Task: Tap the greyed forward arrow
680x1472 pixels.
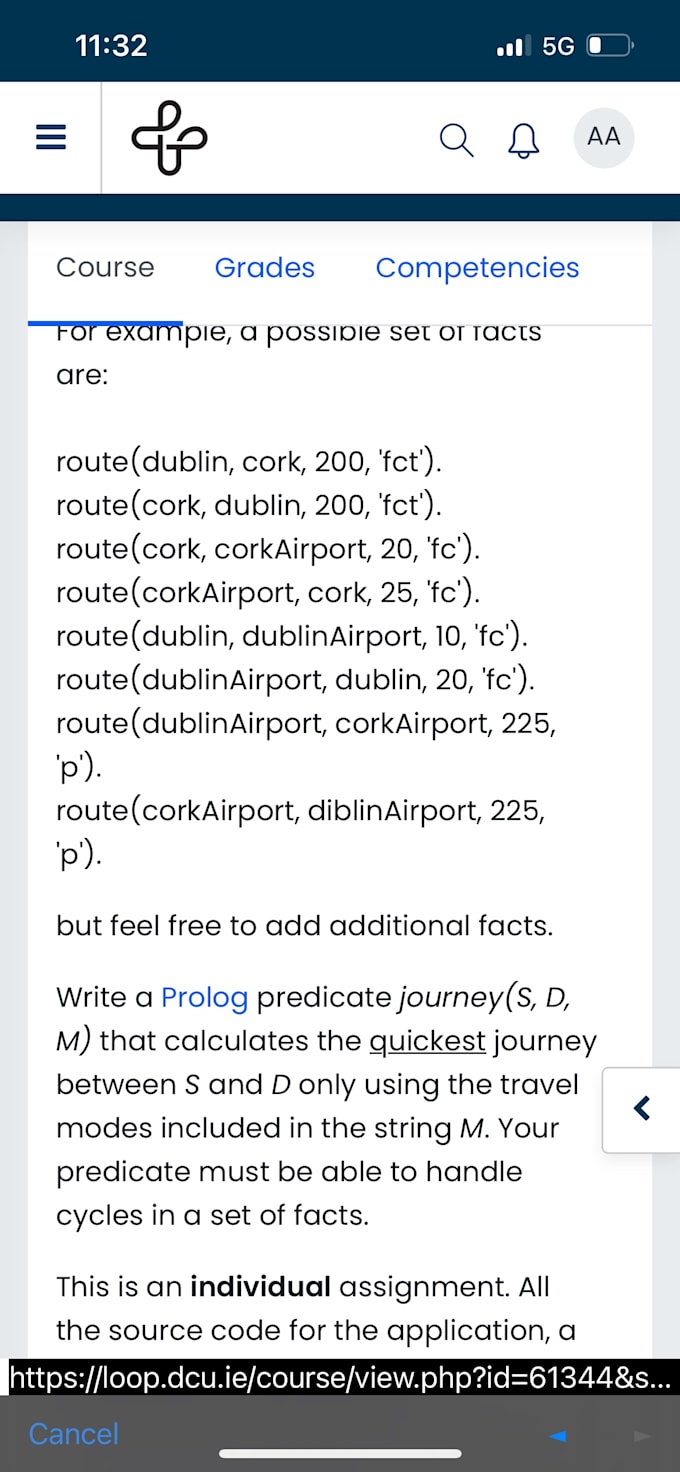Action: tap(642, 1435)
